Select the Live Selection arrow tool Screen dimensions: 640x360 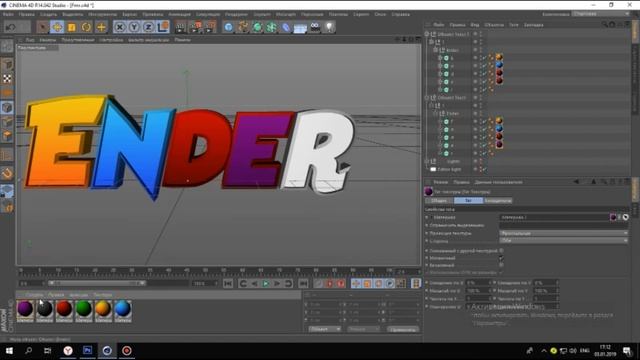click(x=42, y=27)
